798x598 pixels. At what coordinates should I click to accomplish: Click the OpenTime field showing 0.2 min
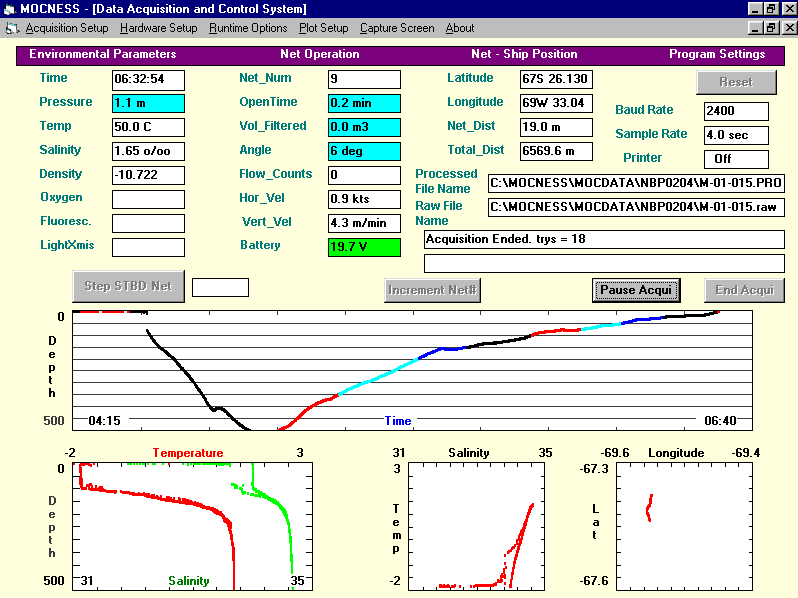click(364, 103)
